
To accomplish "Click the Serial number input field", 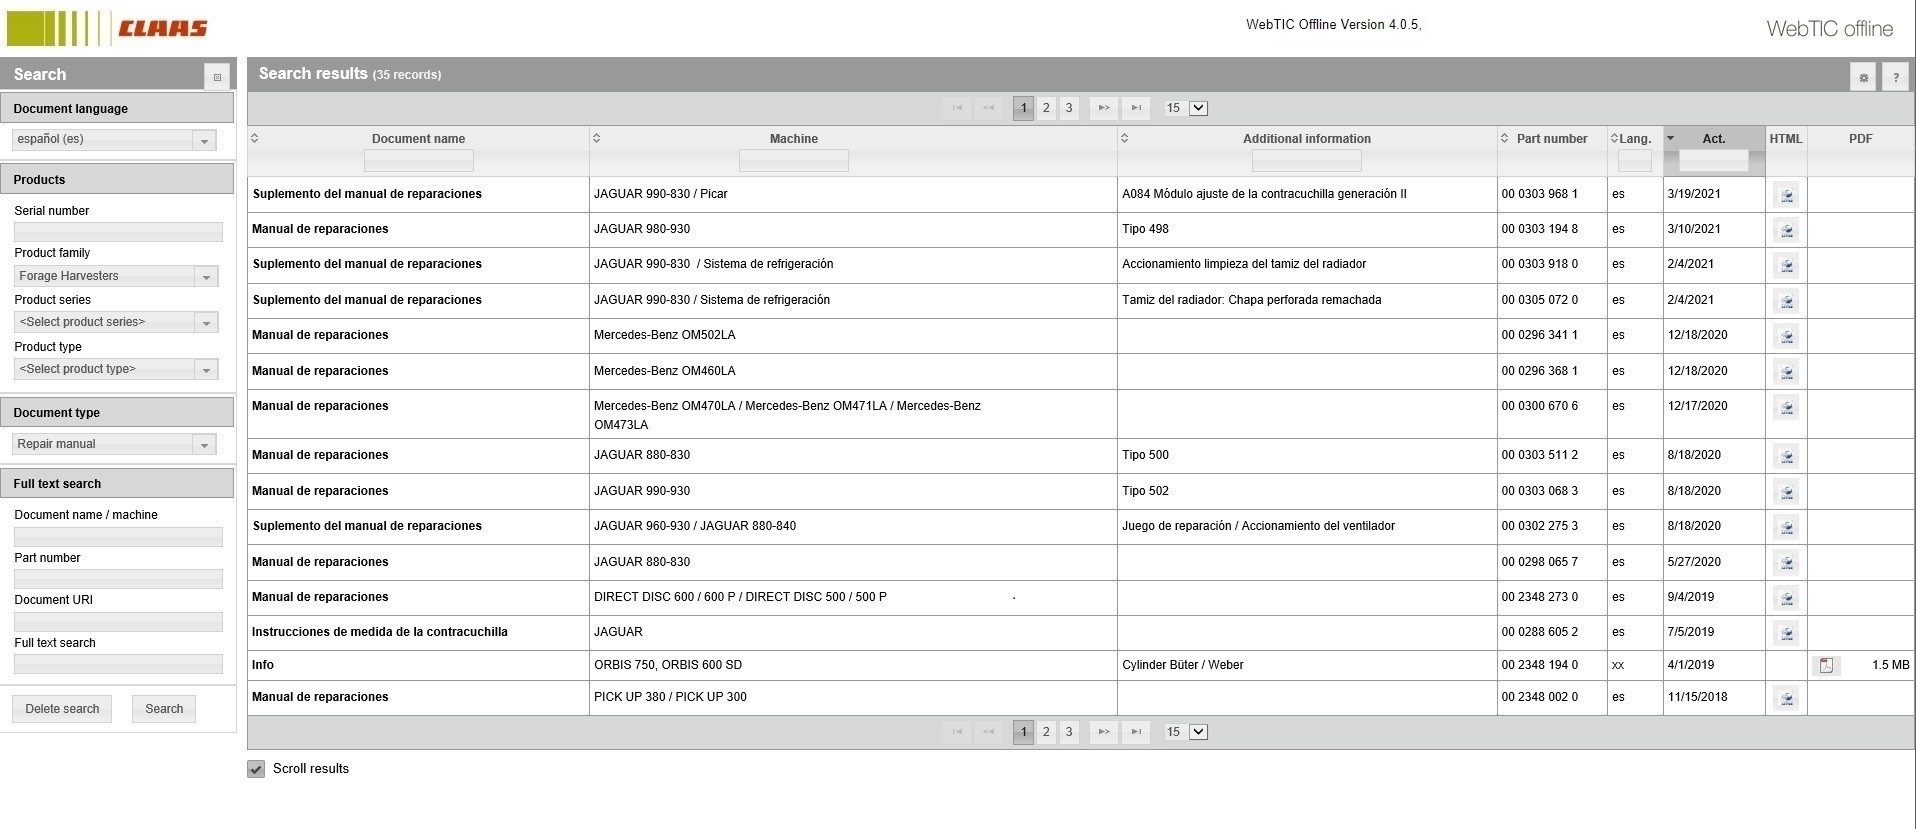I will point(118,231).
